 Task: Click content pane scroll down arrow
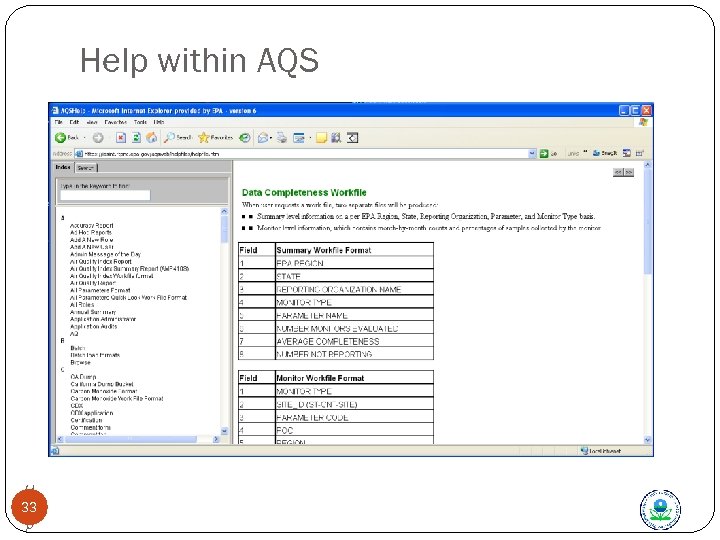(x=647, y=440)
